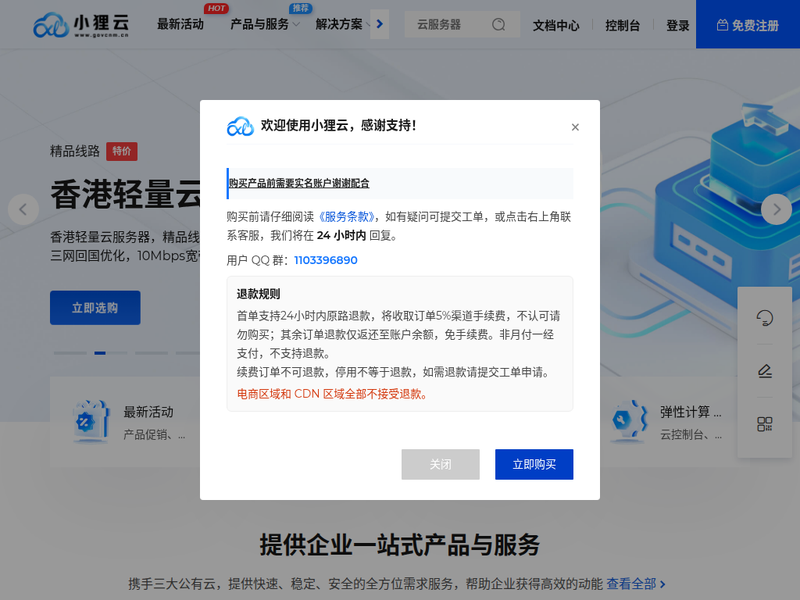Open the 控制台 link
The height and width of the screenshot is (600, 800).
coord(622,25)
